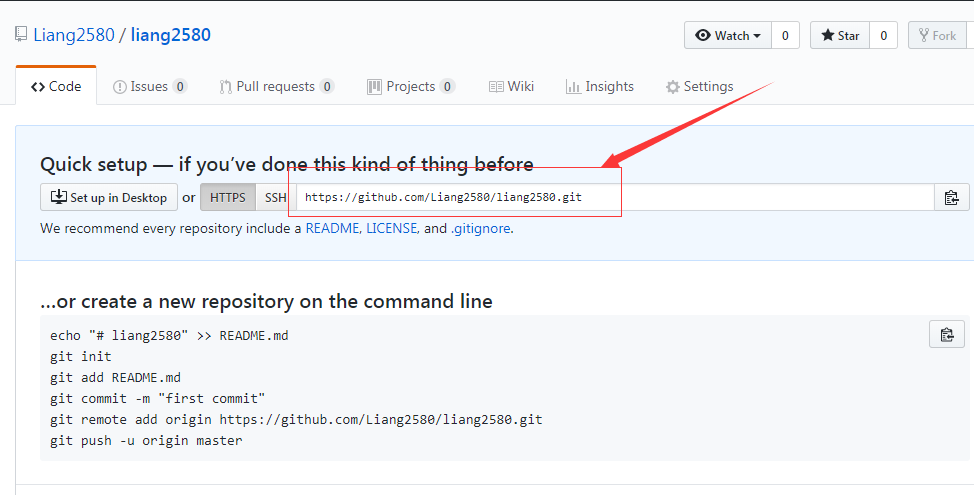Click the "git remote add origin" line

[296, 420]
